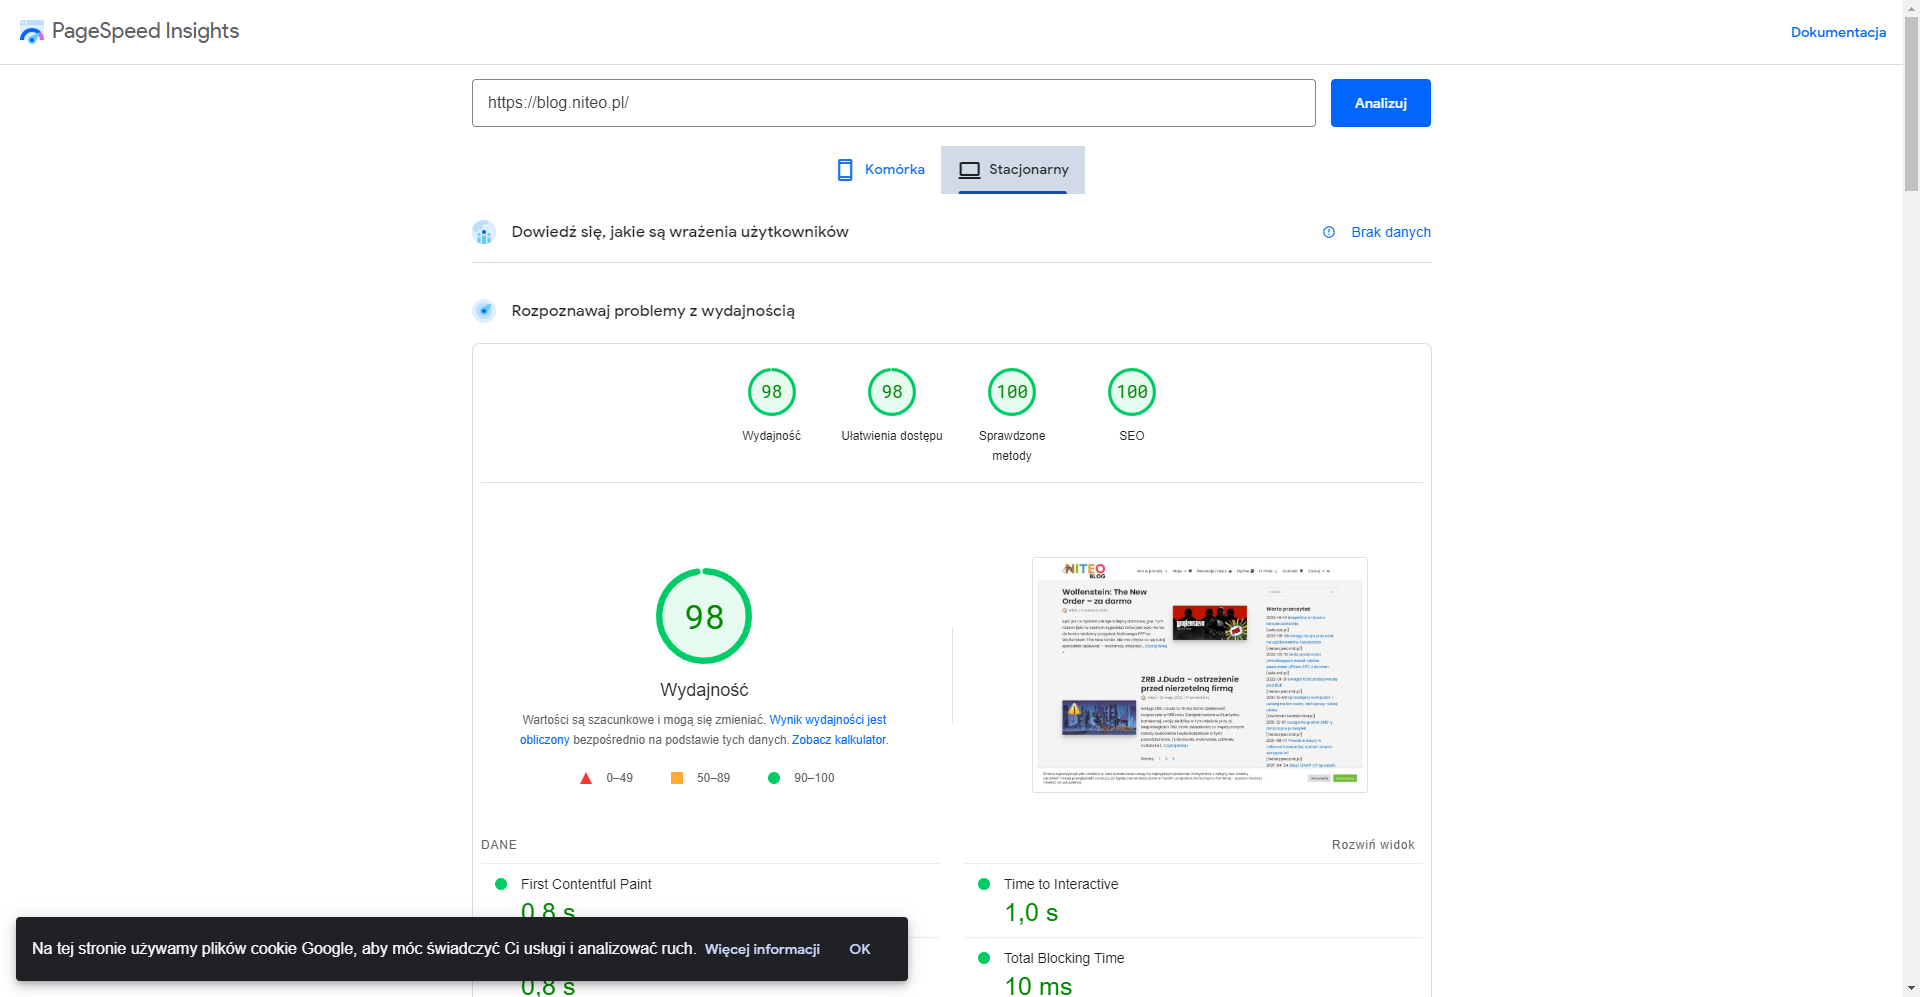Open Więcej informacji in cookie banner
Image resolution: width=1920 pixels, height=997 pixels.
(x=762, y=949)
